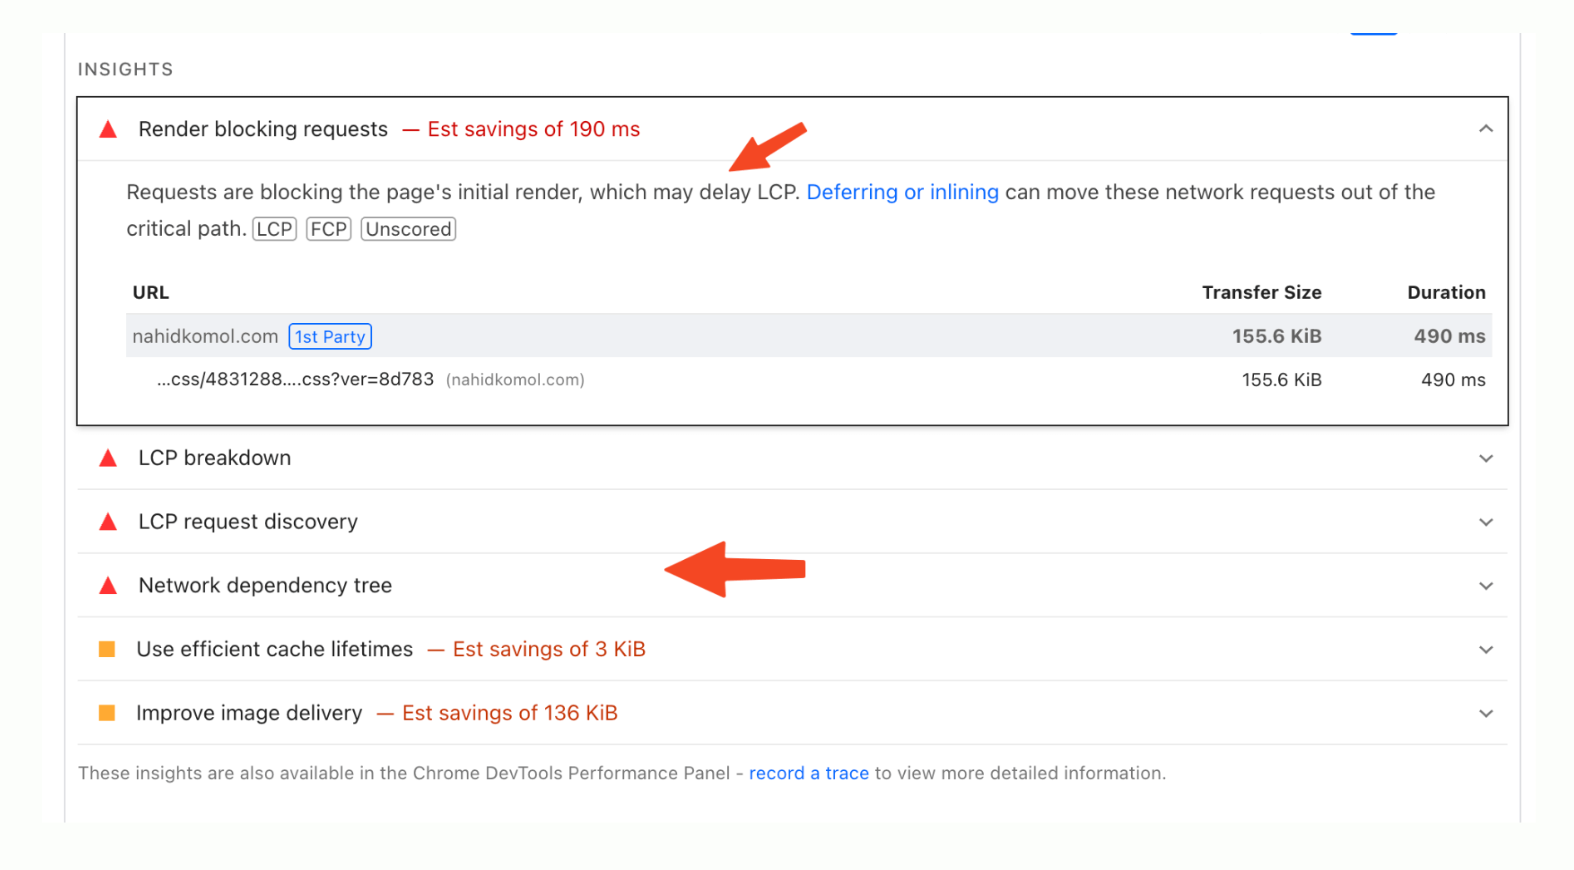Image resolution: width=1574 pixels, height=870 pixels.
Task: Click the css/4831288 stylesheet URL entry
Action: [x=295, y=380]
